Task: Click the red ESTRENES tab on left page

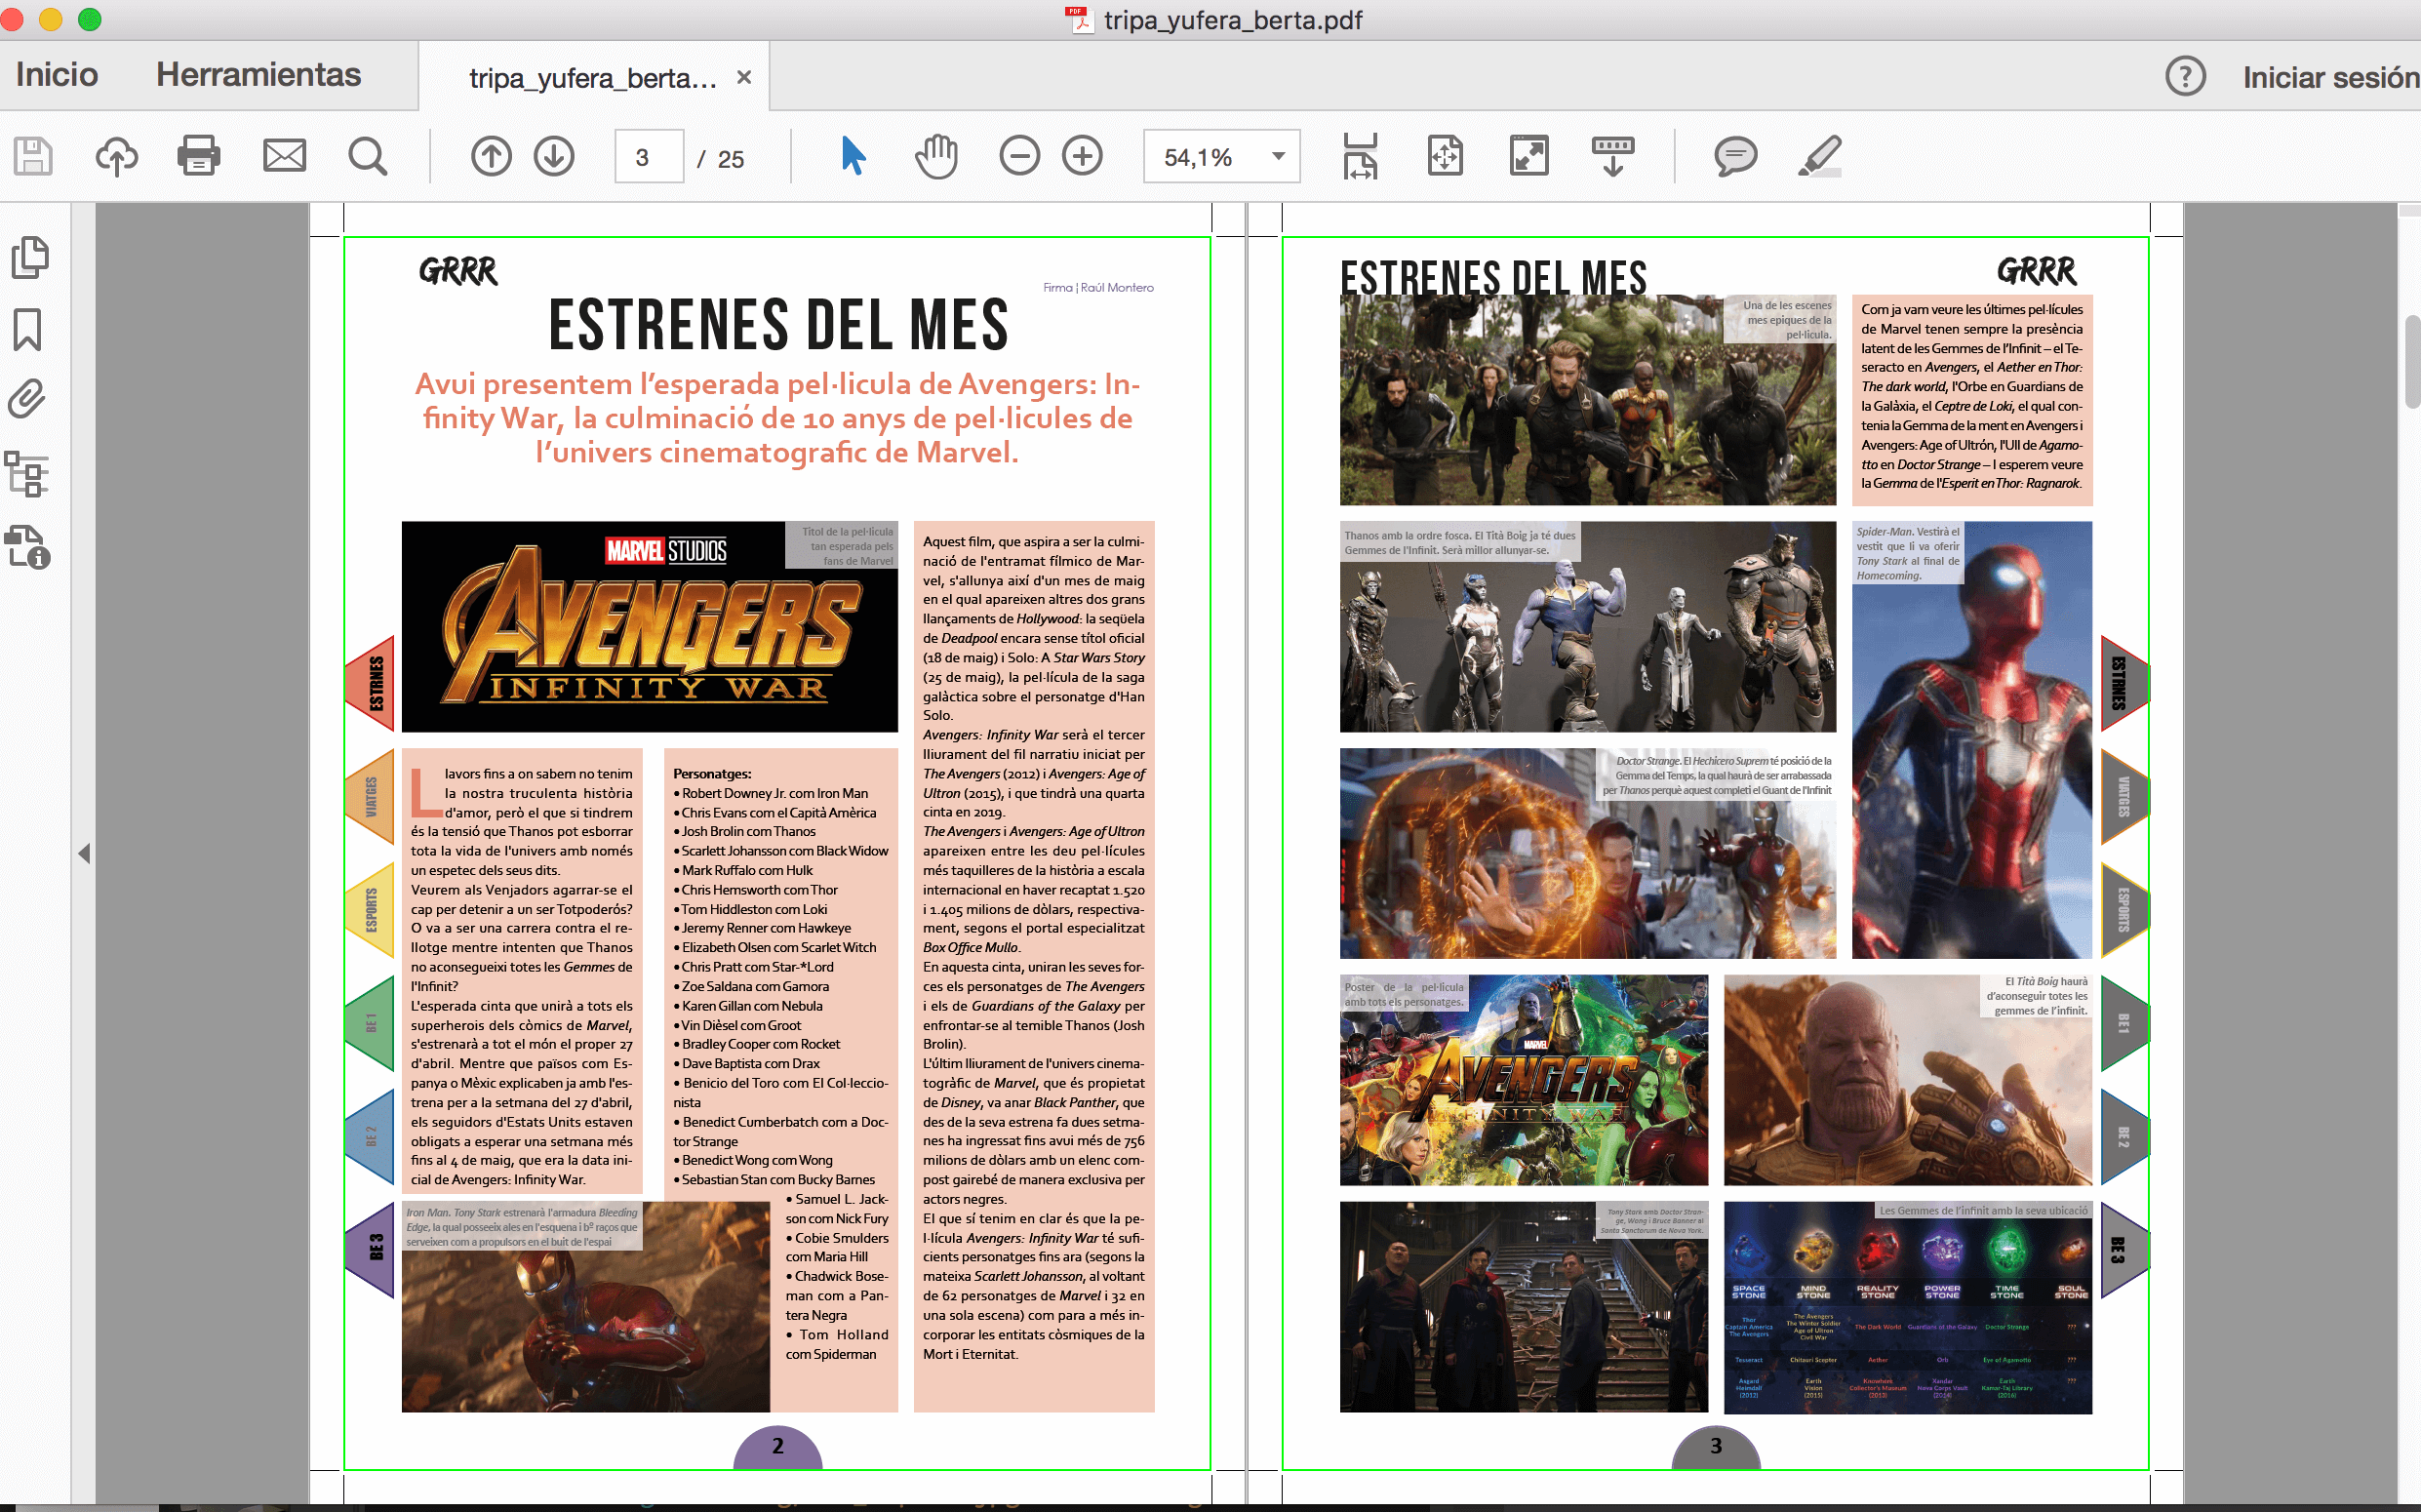Action: click(x=371, y=683)
